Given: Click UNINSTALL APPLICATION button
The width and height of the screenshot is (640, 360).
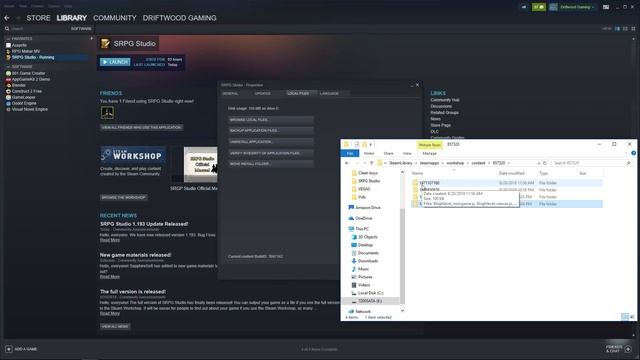Looking at the screenshot, I should tap(271, 142).
